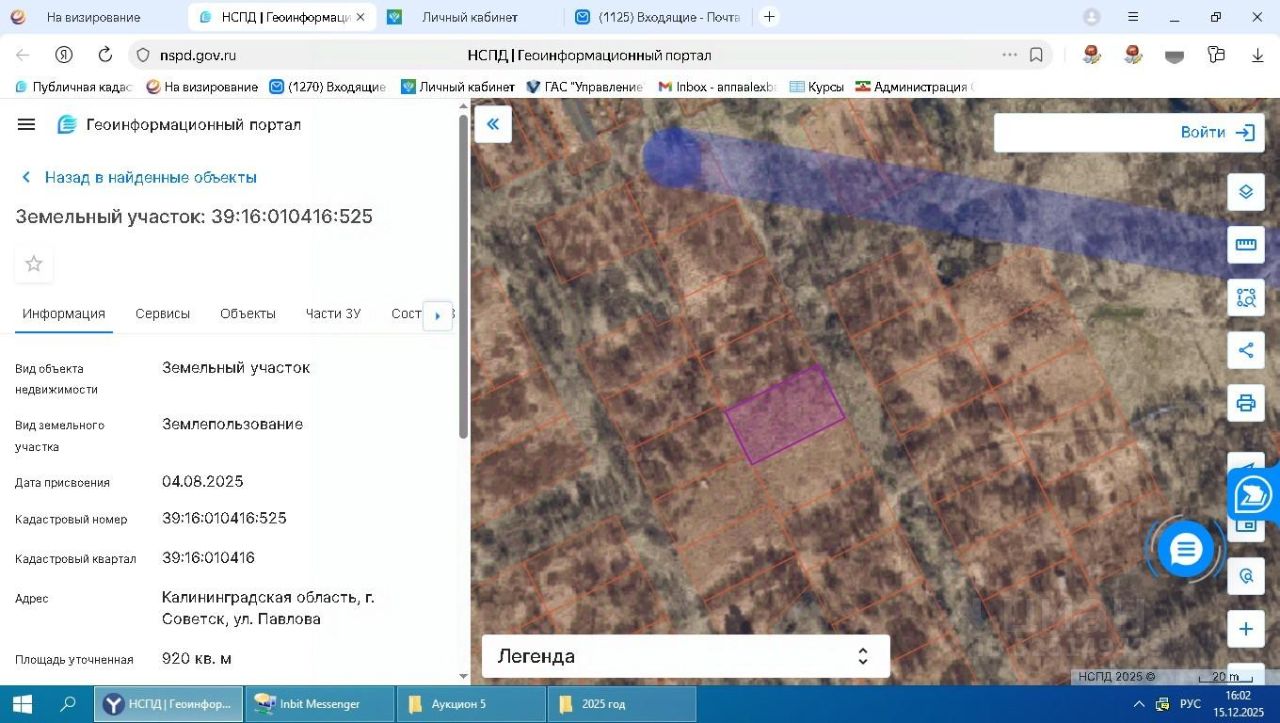Open the blue floating side widget
The height and width of the screenshot is (723, 1280).
click(1254, 494)
